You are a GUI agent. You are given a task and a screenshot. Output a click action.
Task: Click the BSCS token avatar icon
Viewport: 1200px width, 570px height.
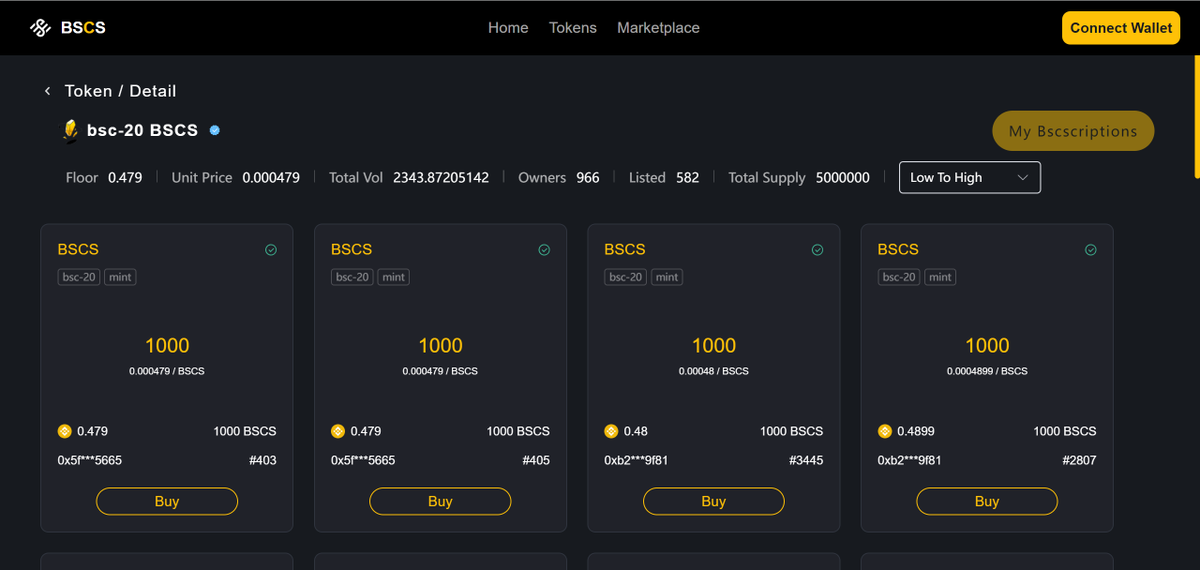click(x=70, y=130)
